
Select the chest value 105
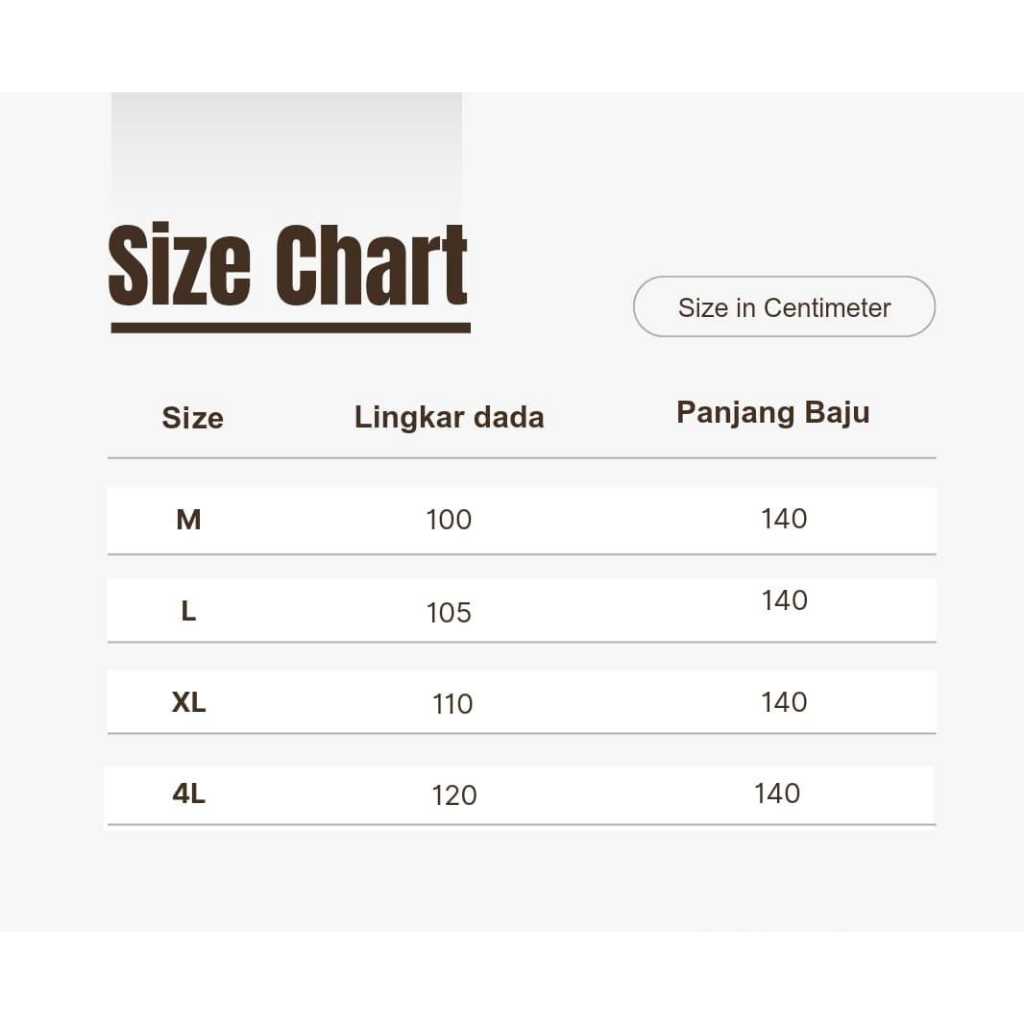(x=449, y=613)
